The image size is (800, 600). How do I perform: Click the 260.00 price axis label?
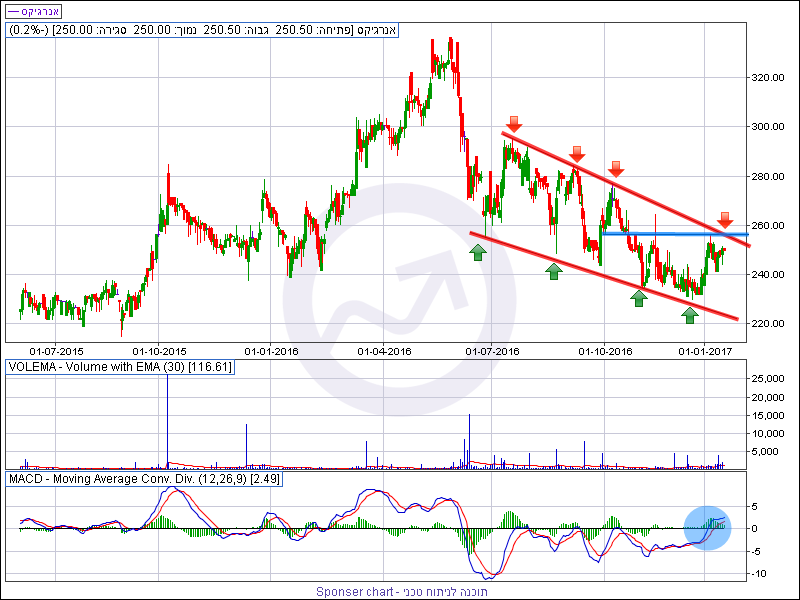click(768, 226)
